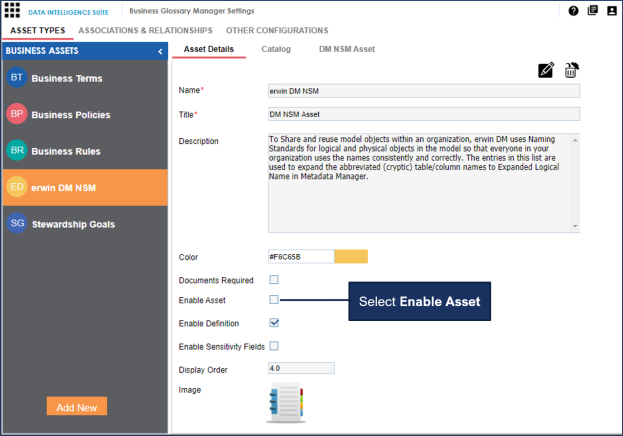The height and width of the screenshot is (436, 623).
Task: Click the #F6C65B color code field
Action: click(x=301, y=256)
